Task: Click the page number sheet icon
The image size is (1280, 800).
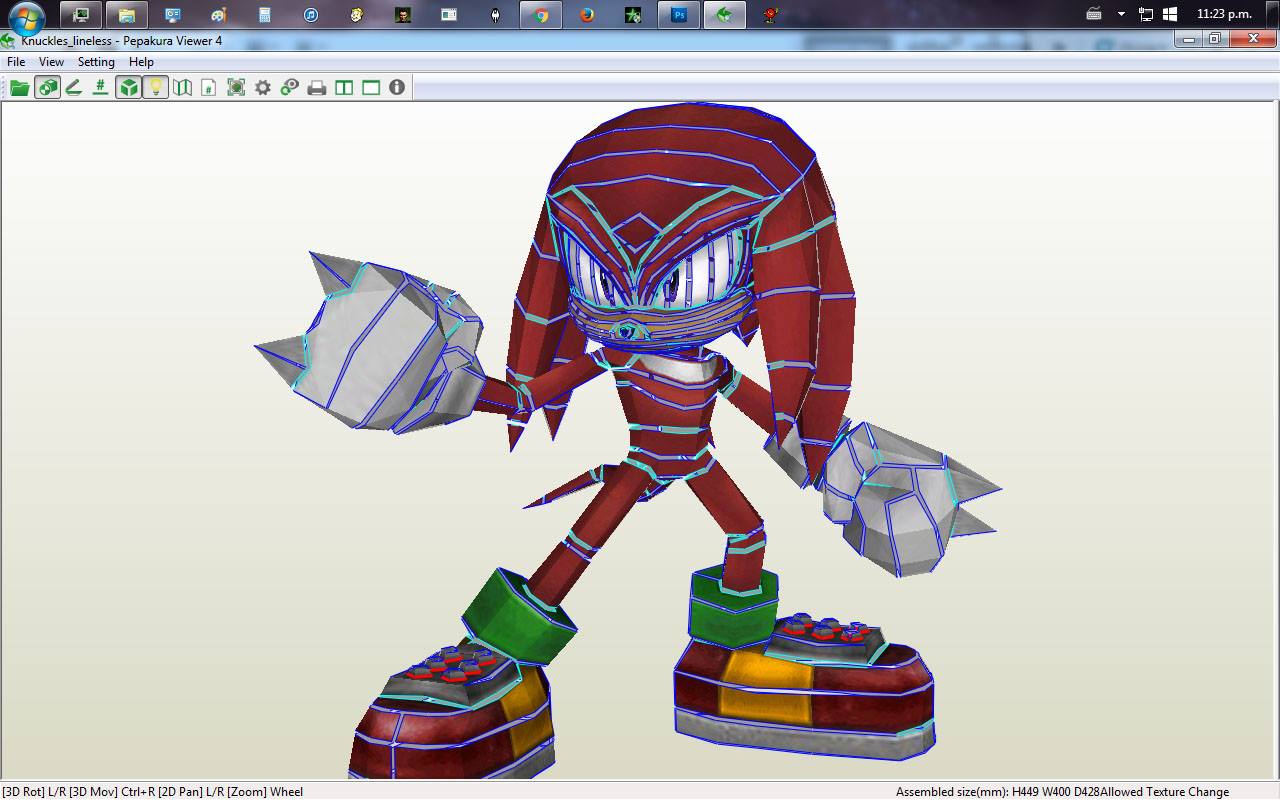Action: 209,88
